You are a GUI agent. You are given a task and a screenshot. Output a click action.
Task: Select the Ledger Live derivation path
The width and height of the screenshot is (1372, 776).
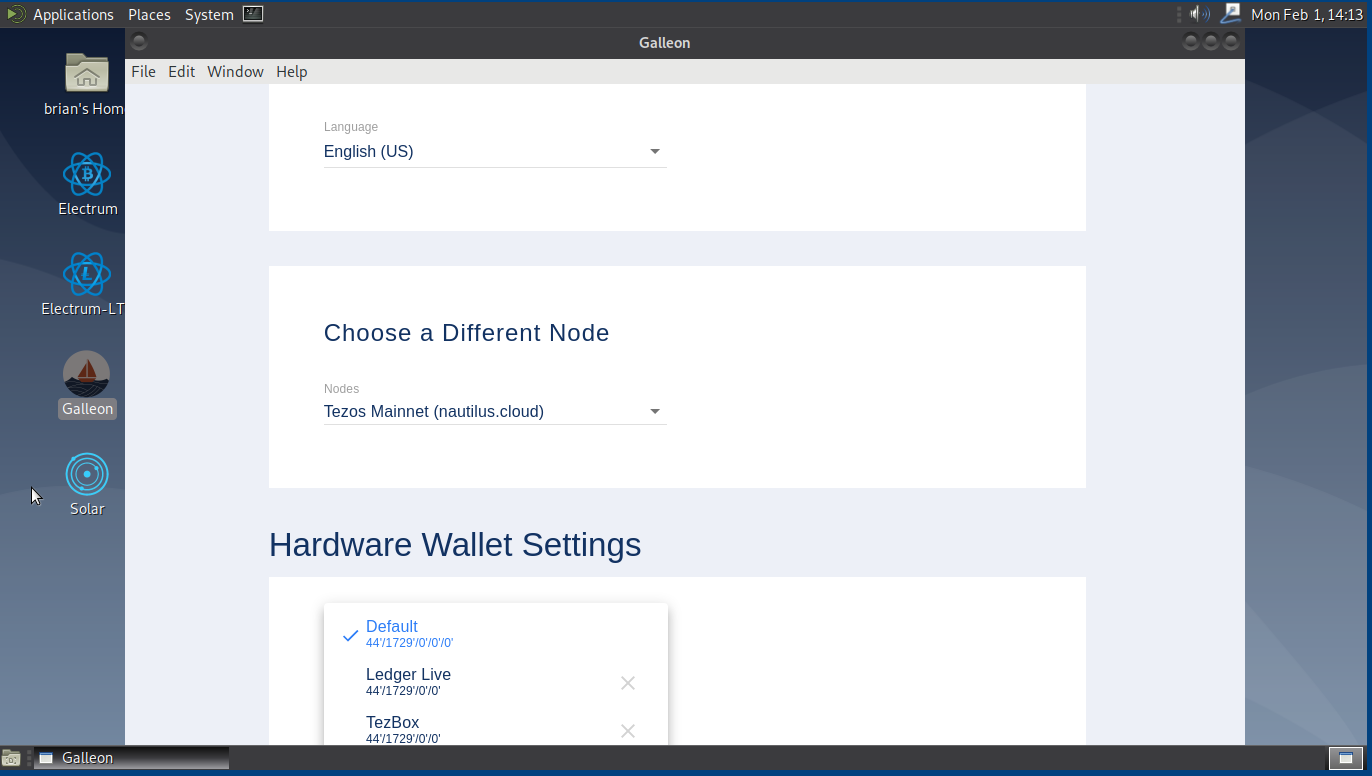(x=496, y=683)
